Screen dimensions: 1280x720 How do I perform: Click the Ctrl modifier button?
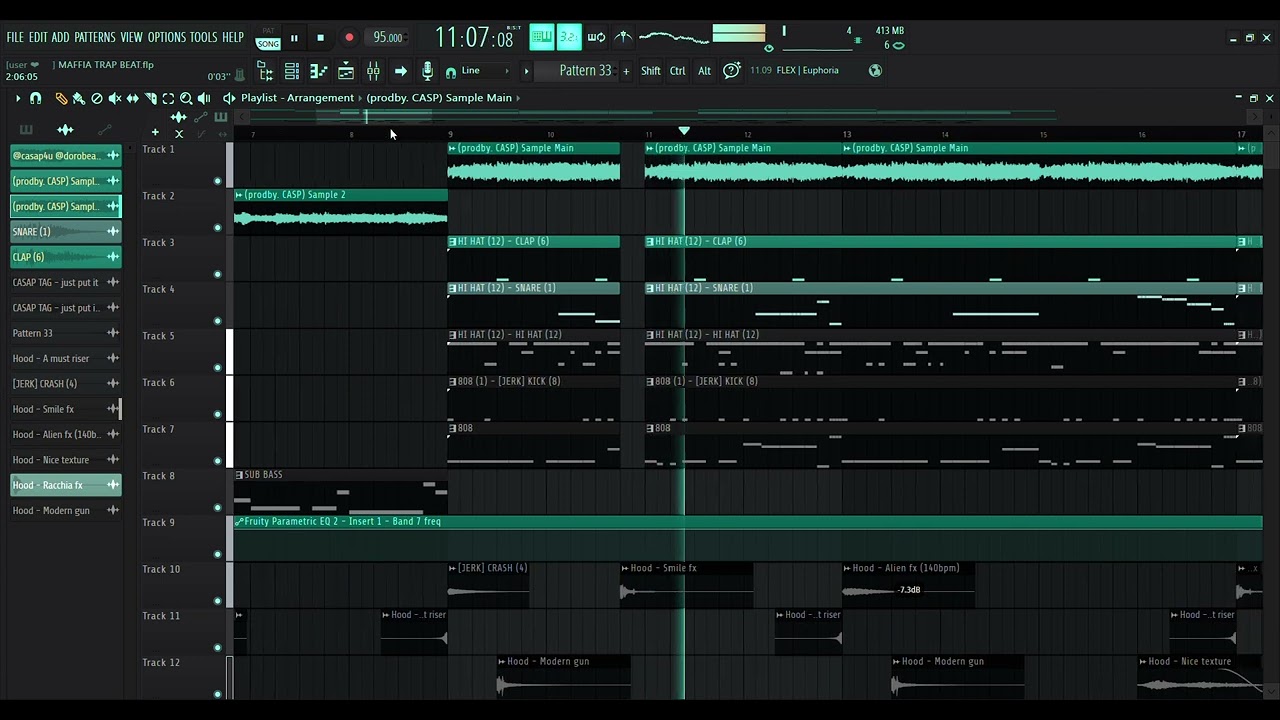(x=678, y=71)
